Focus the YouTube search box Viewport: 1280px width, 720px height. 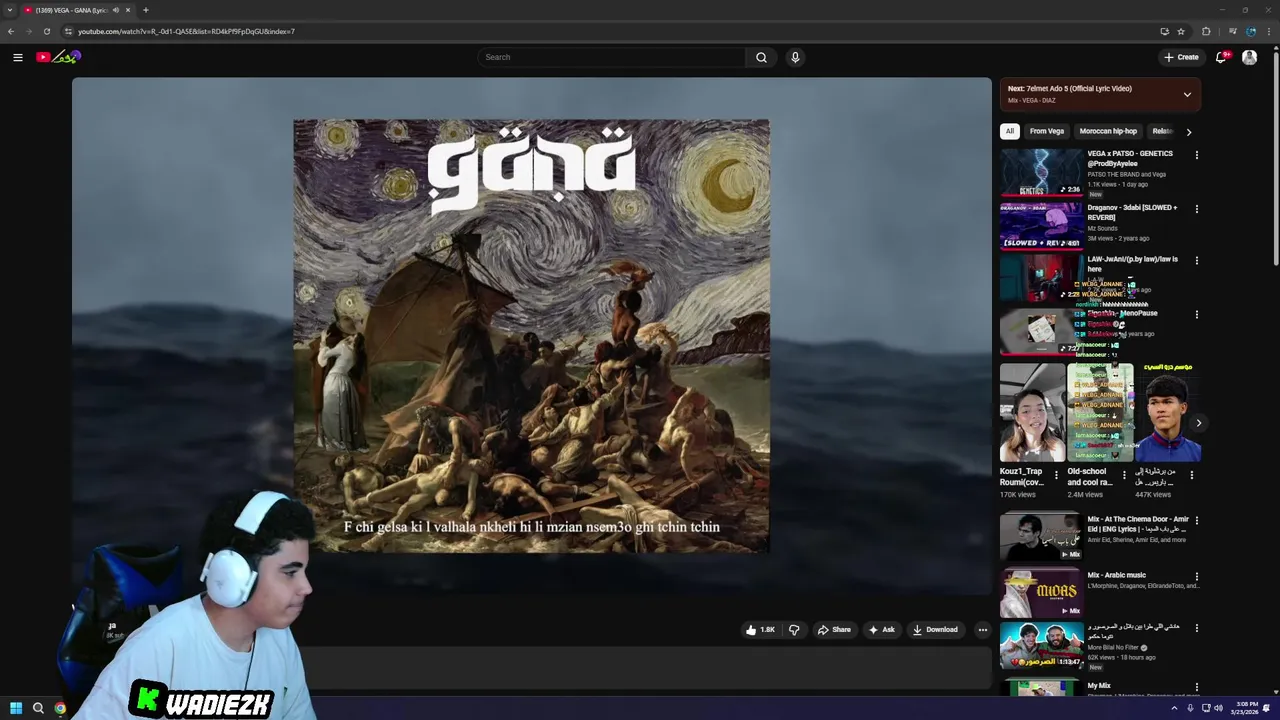(x=611, y=57)
